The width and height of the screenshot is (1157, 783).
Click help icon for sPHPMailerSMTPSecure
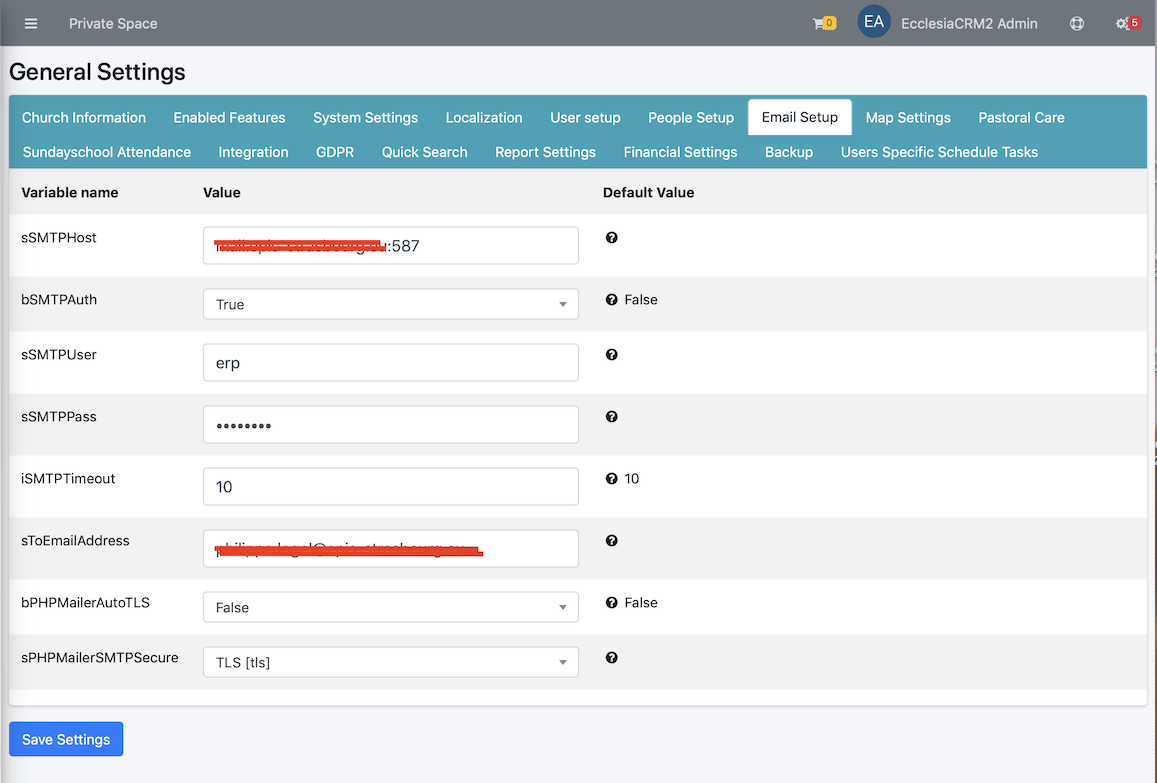[611, 658]
